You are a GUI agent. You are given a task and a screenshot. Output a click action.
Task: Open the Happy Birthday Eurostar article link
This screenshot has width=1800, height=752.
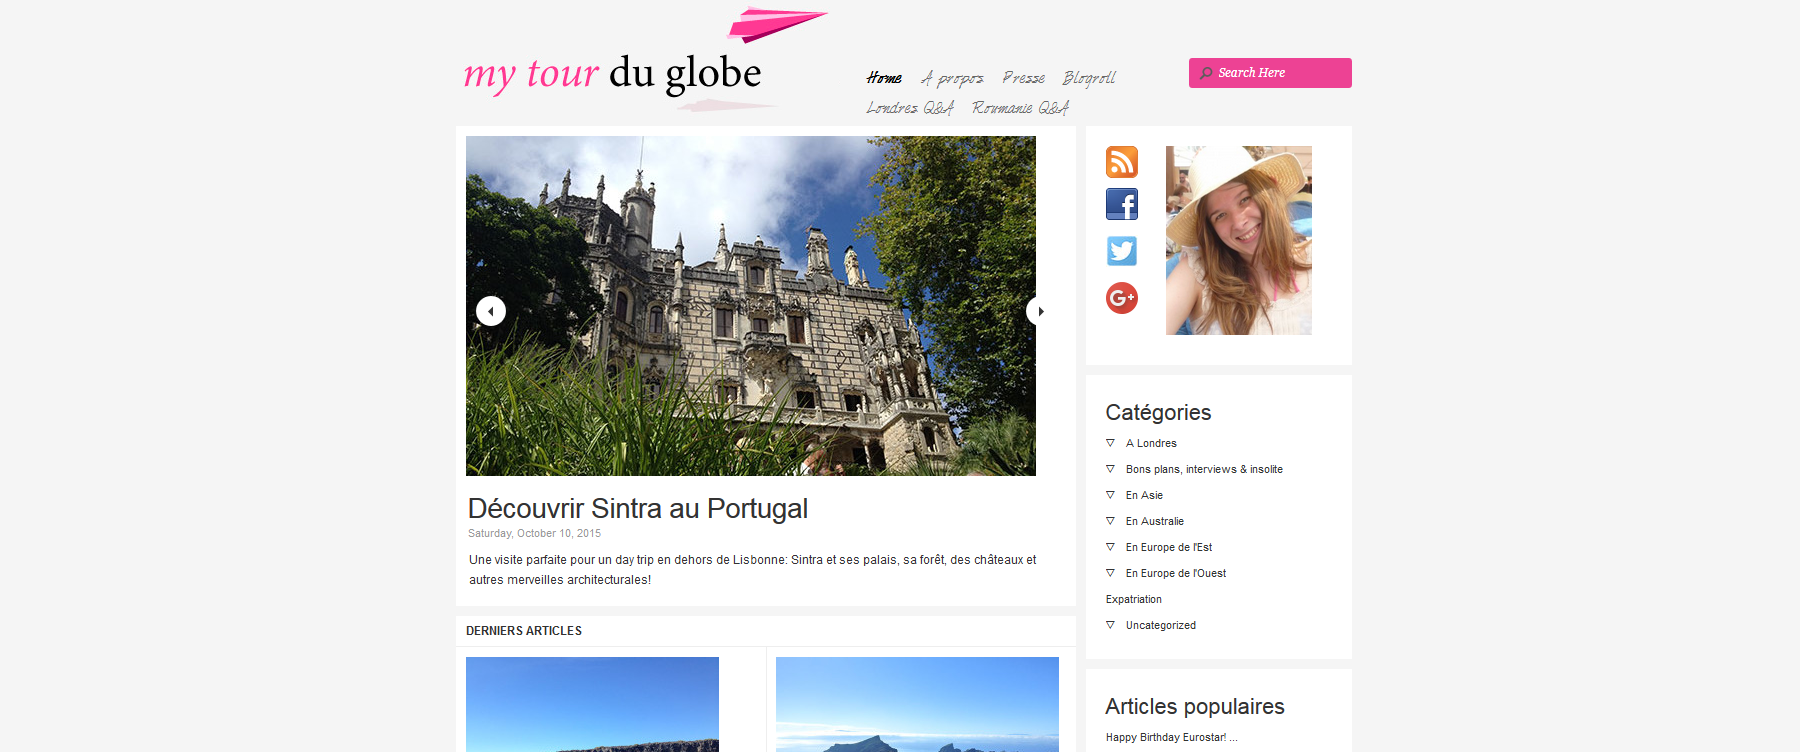pos(1171,737)
